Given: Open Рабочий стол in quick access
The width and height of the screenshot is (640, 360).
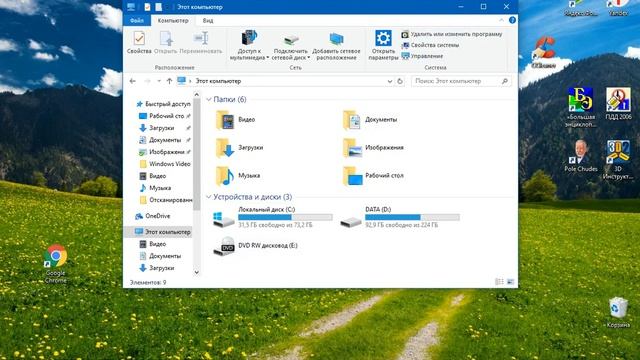Looking at the screenshot, I should pyautogui.click(x=162, y=116).
